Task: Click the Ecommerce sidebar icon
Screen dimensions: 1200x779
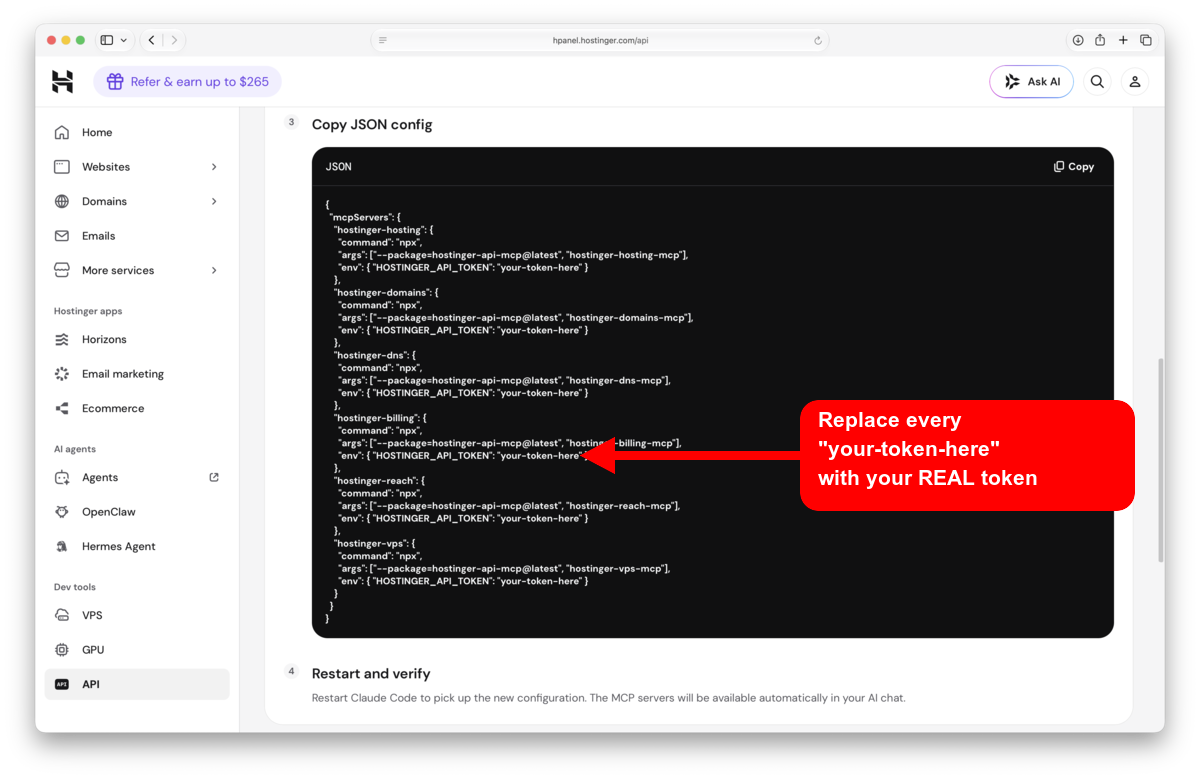Action: (x=62, y=408)
